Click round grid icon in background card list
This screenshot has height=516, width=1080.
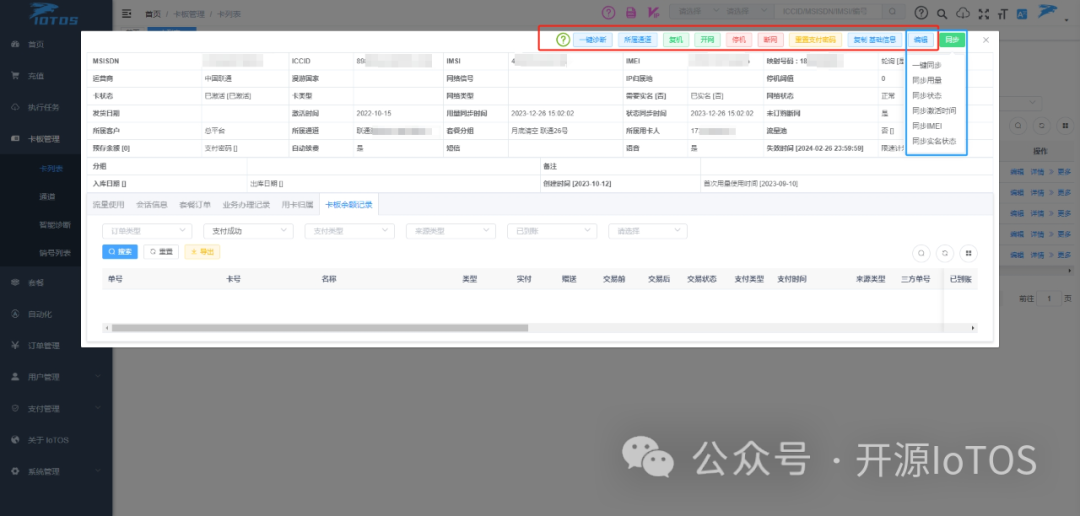1065,125
